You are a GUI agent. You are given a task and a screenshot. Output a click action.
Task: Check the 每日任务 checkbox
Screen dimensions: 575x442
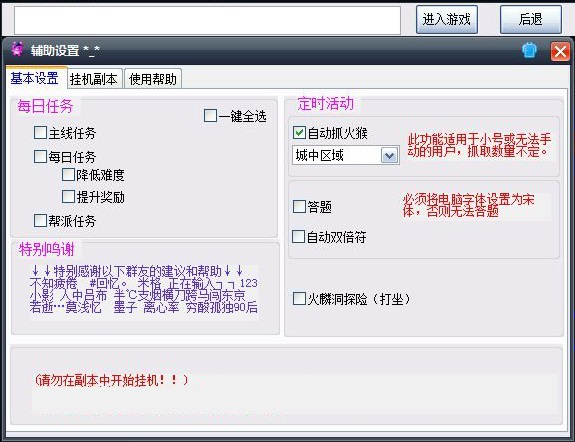40,157
